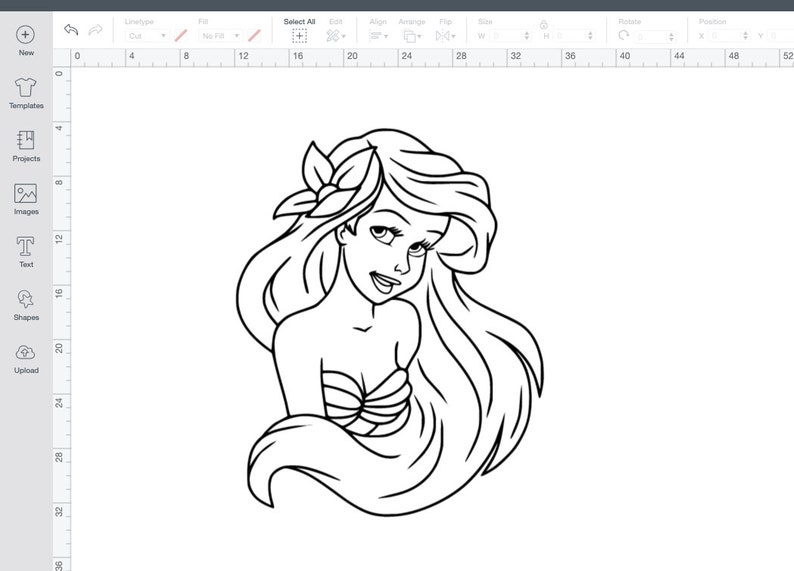
Task: Open the Align options
Action: [x=378, y=36]
